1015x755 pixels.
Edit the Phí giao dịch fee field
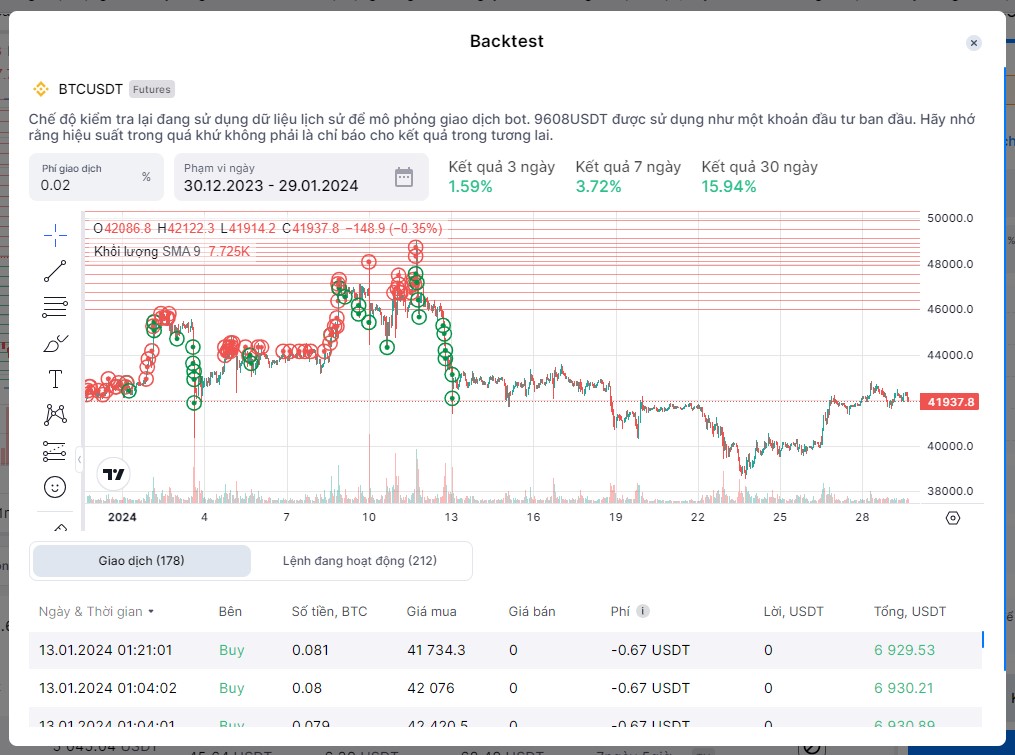(85, 185)
